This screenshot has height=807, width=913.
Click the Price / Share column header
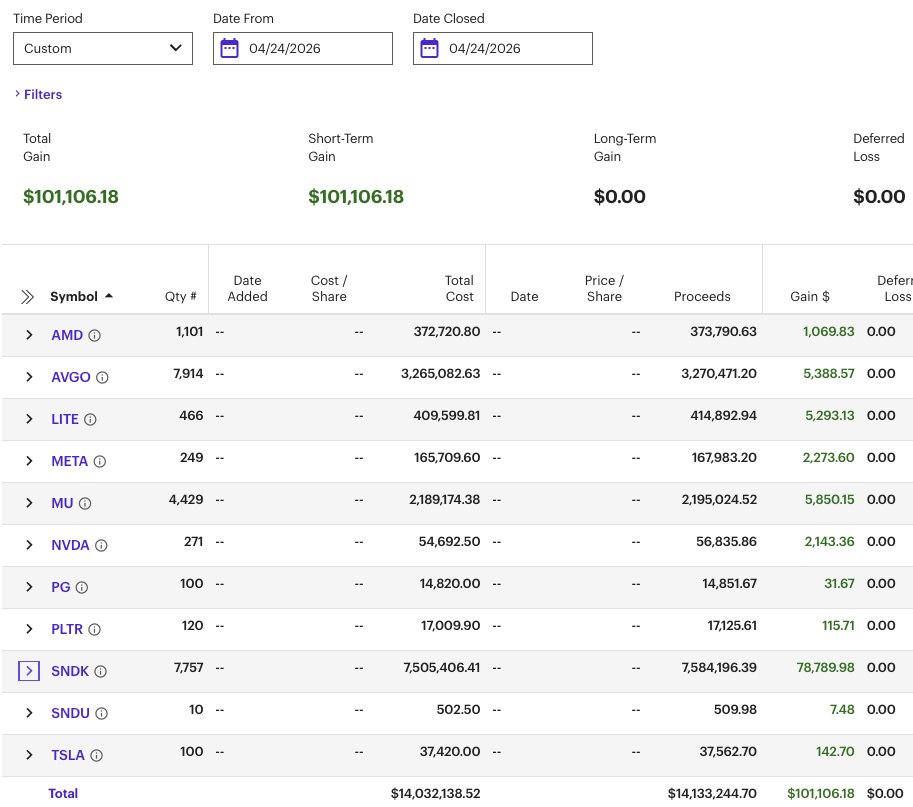(x=604, y=288)
